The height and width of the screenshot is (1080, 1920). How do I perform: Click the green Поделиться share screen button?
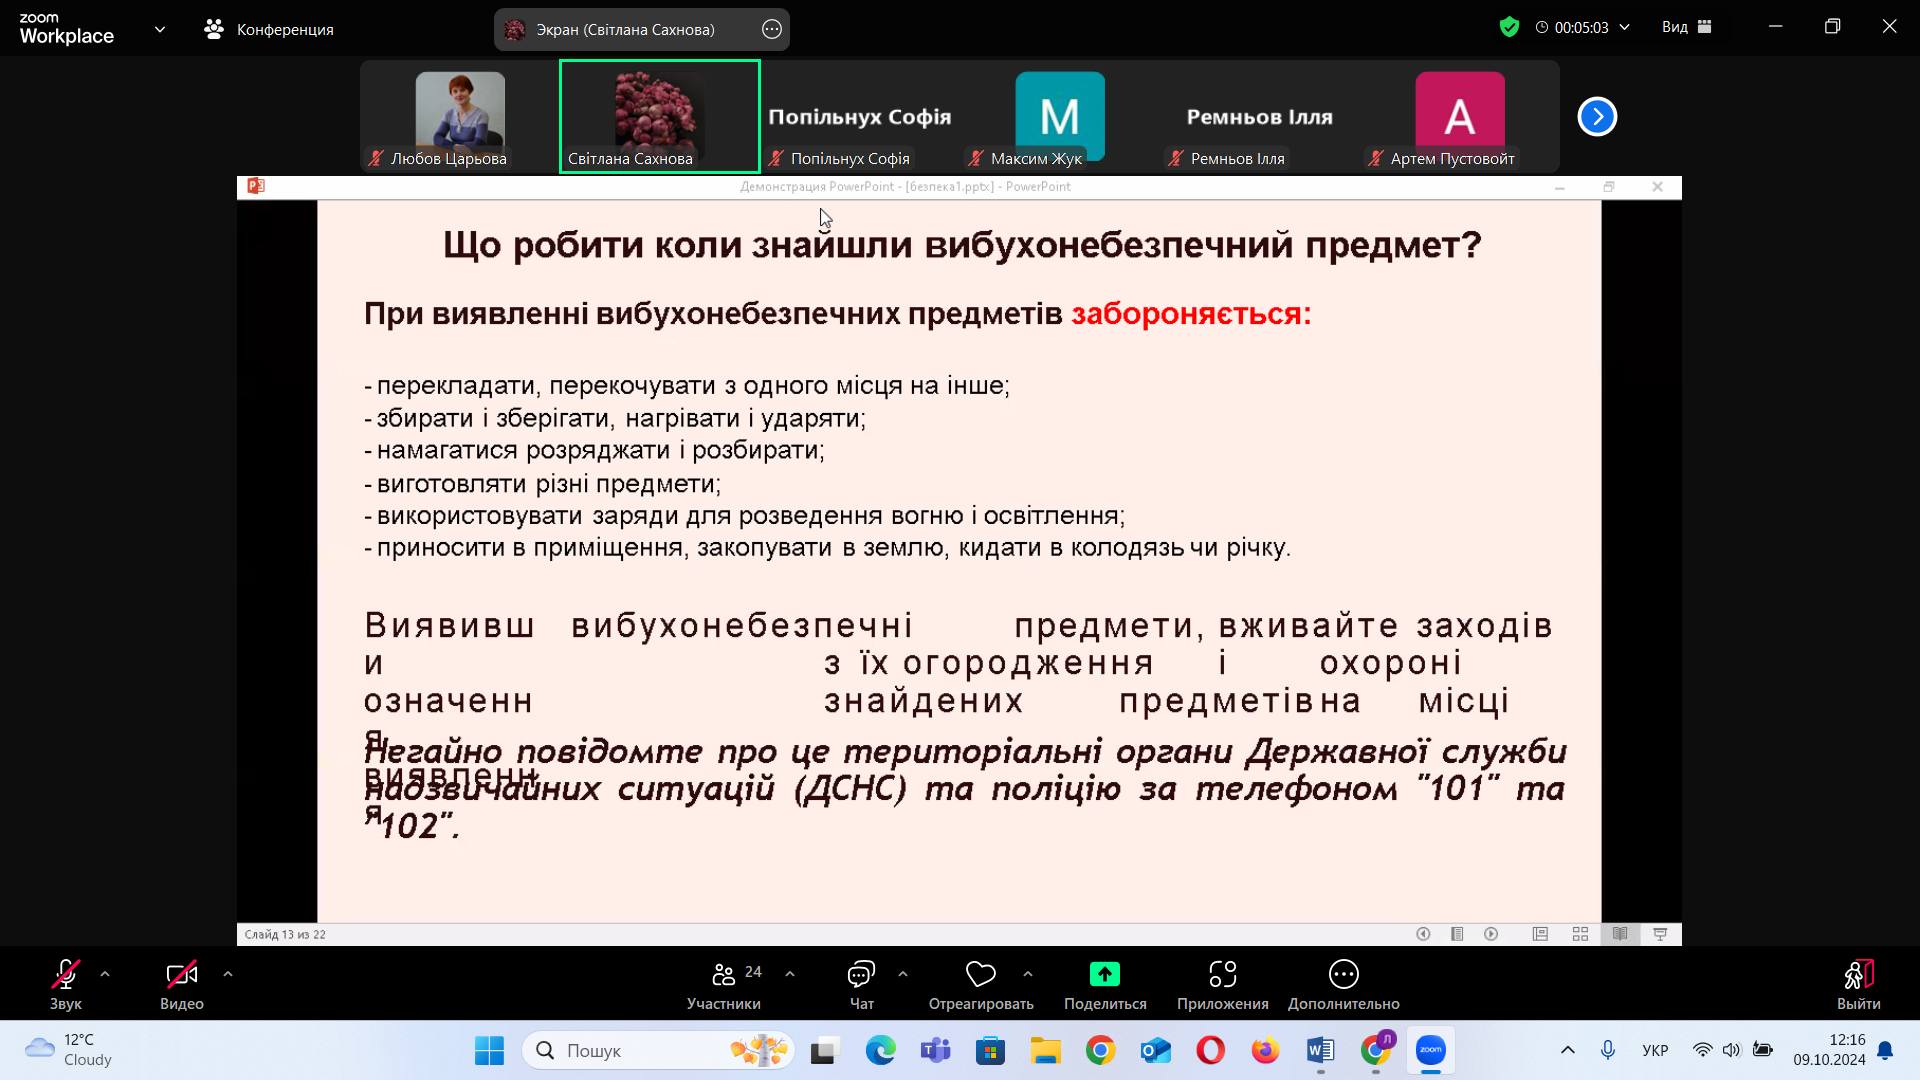click(x=1105, y=974)
